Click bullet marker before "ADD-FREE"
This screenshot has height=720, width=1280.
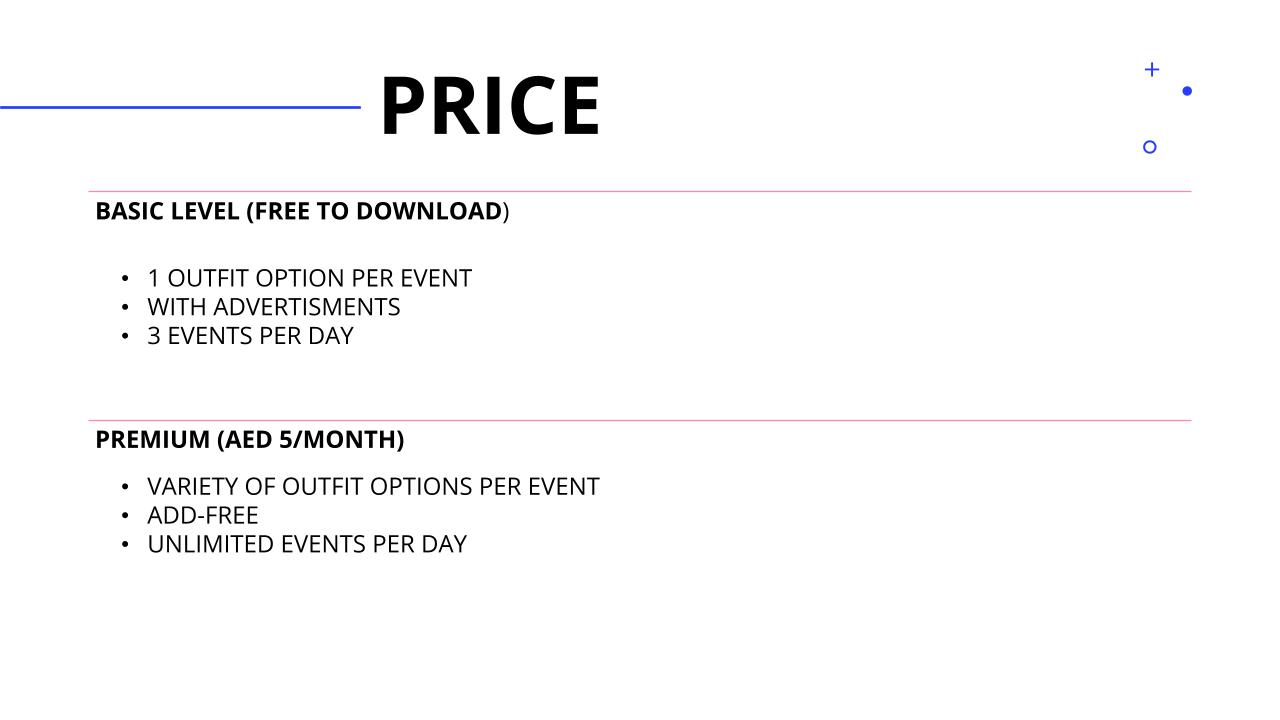pyautogui.click(x=125, y=516)
